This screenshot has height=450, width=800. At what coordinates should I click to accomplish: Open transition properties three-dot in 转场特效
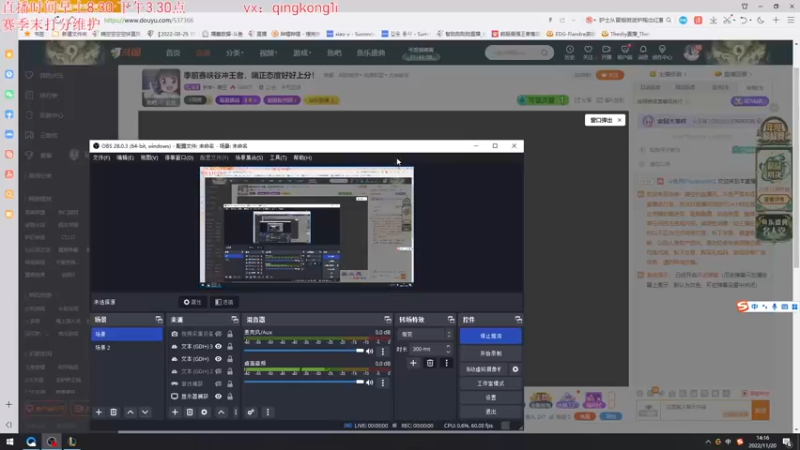[x=446, y=363]
